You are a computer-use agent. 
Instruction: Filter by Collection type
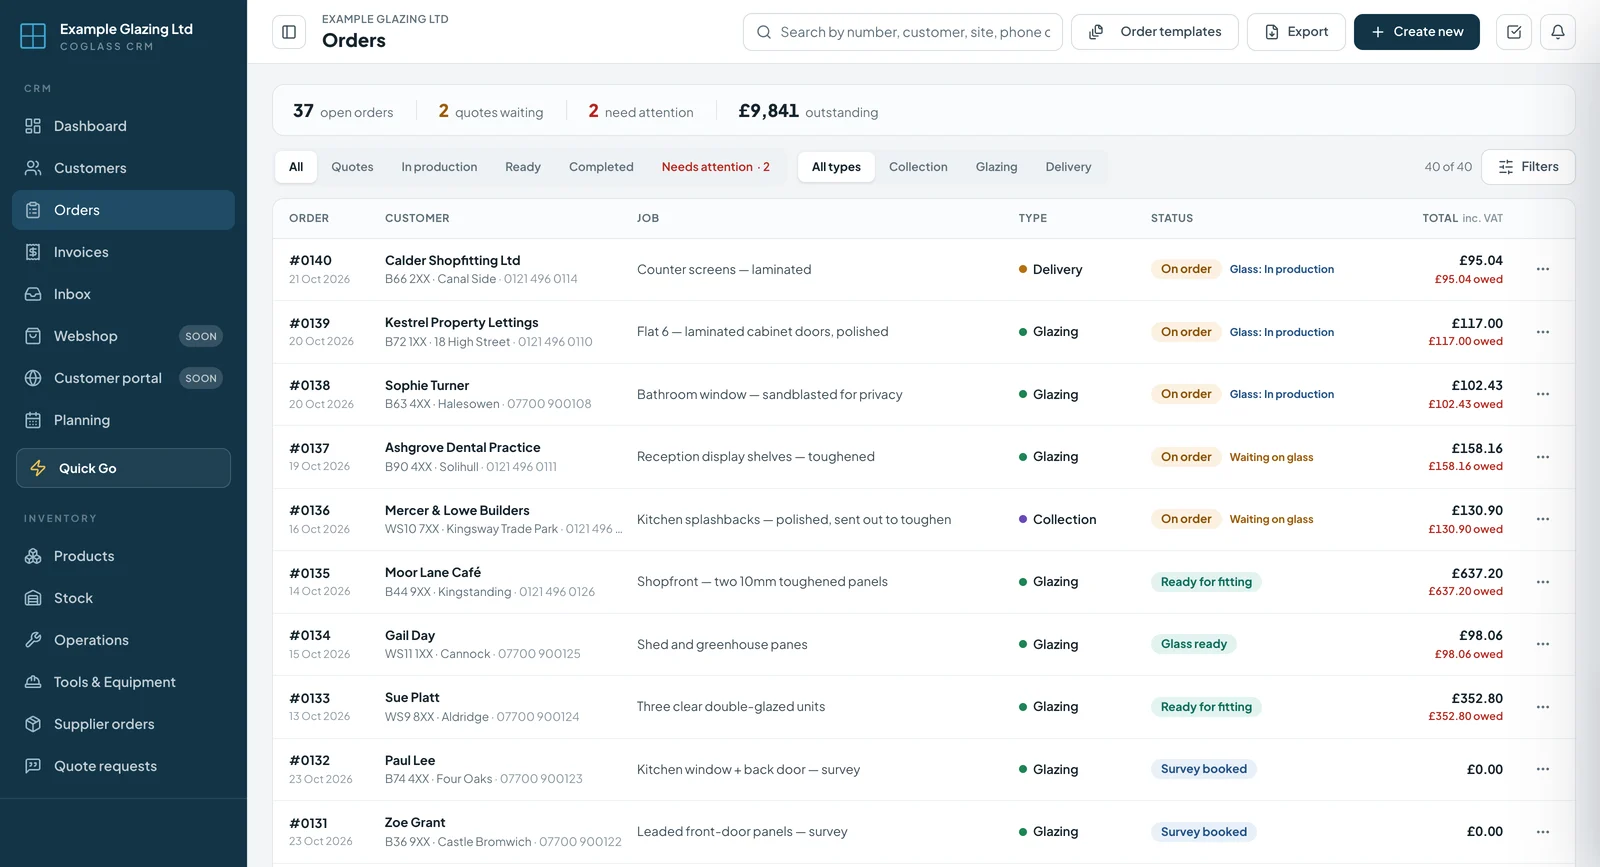pos(918,167)
